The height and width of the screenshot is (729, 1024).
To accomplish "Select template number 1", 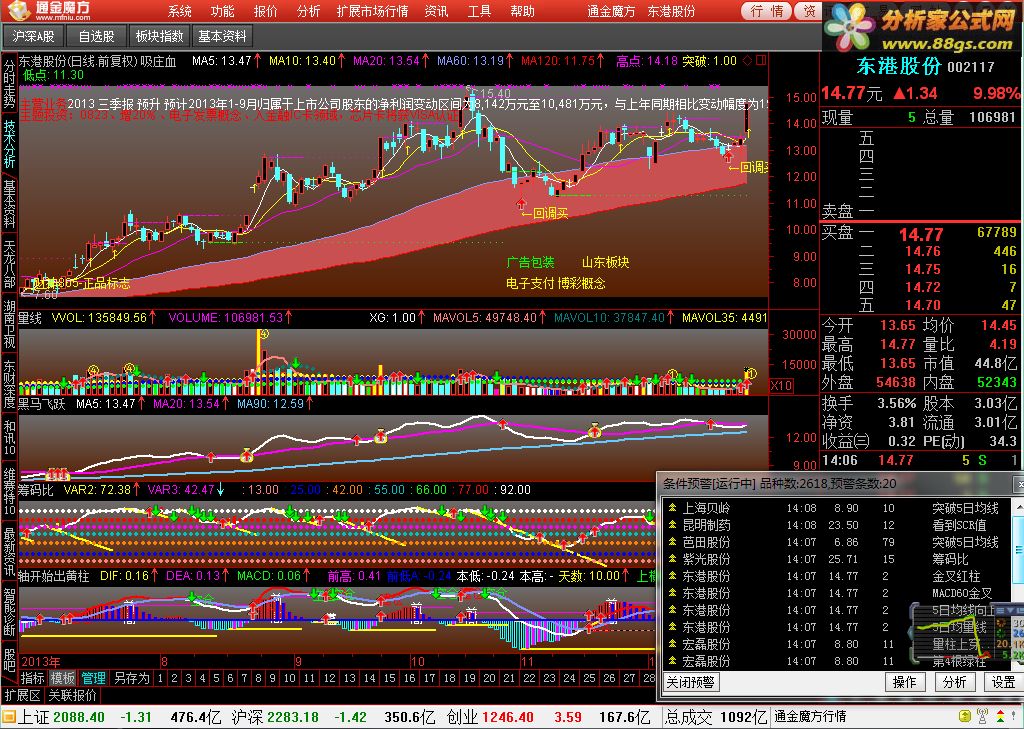I will [x=160, y=678].
